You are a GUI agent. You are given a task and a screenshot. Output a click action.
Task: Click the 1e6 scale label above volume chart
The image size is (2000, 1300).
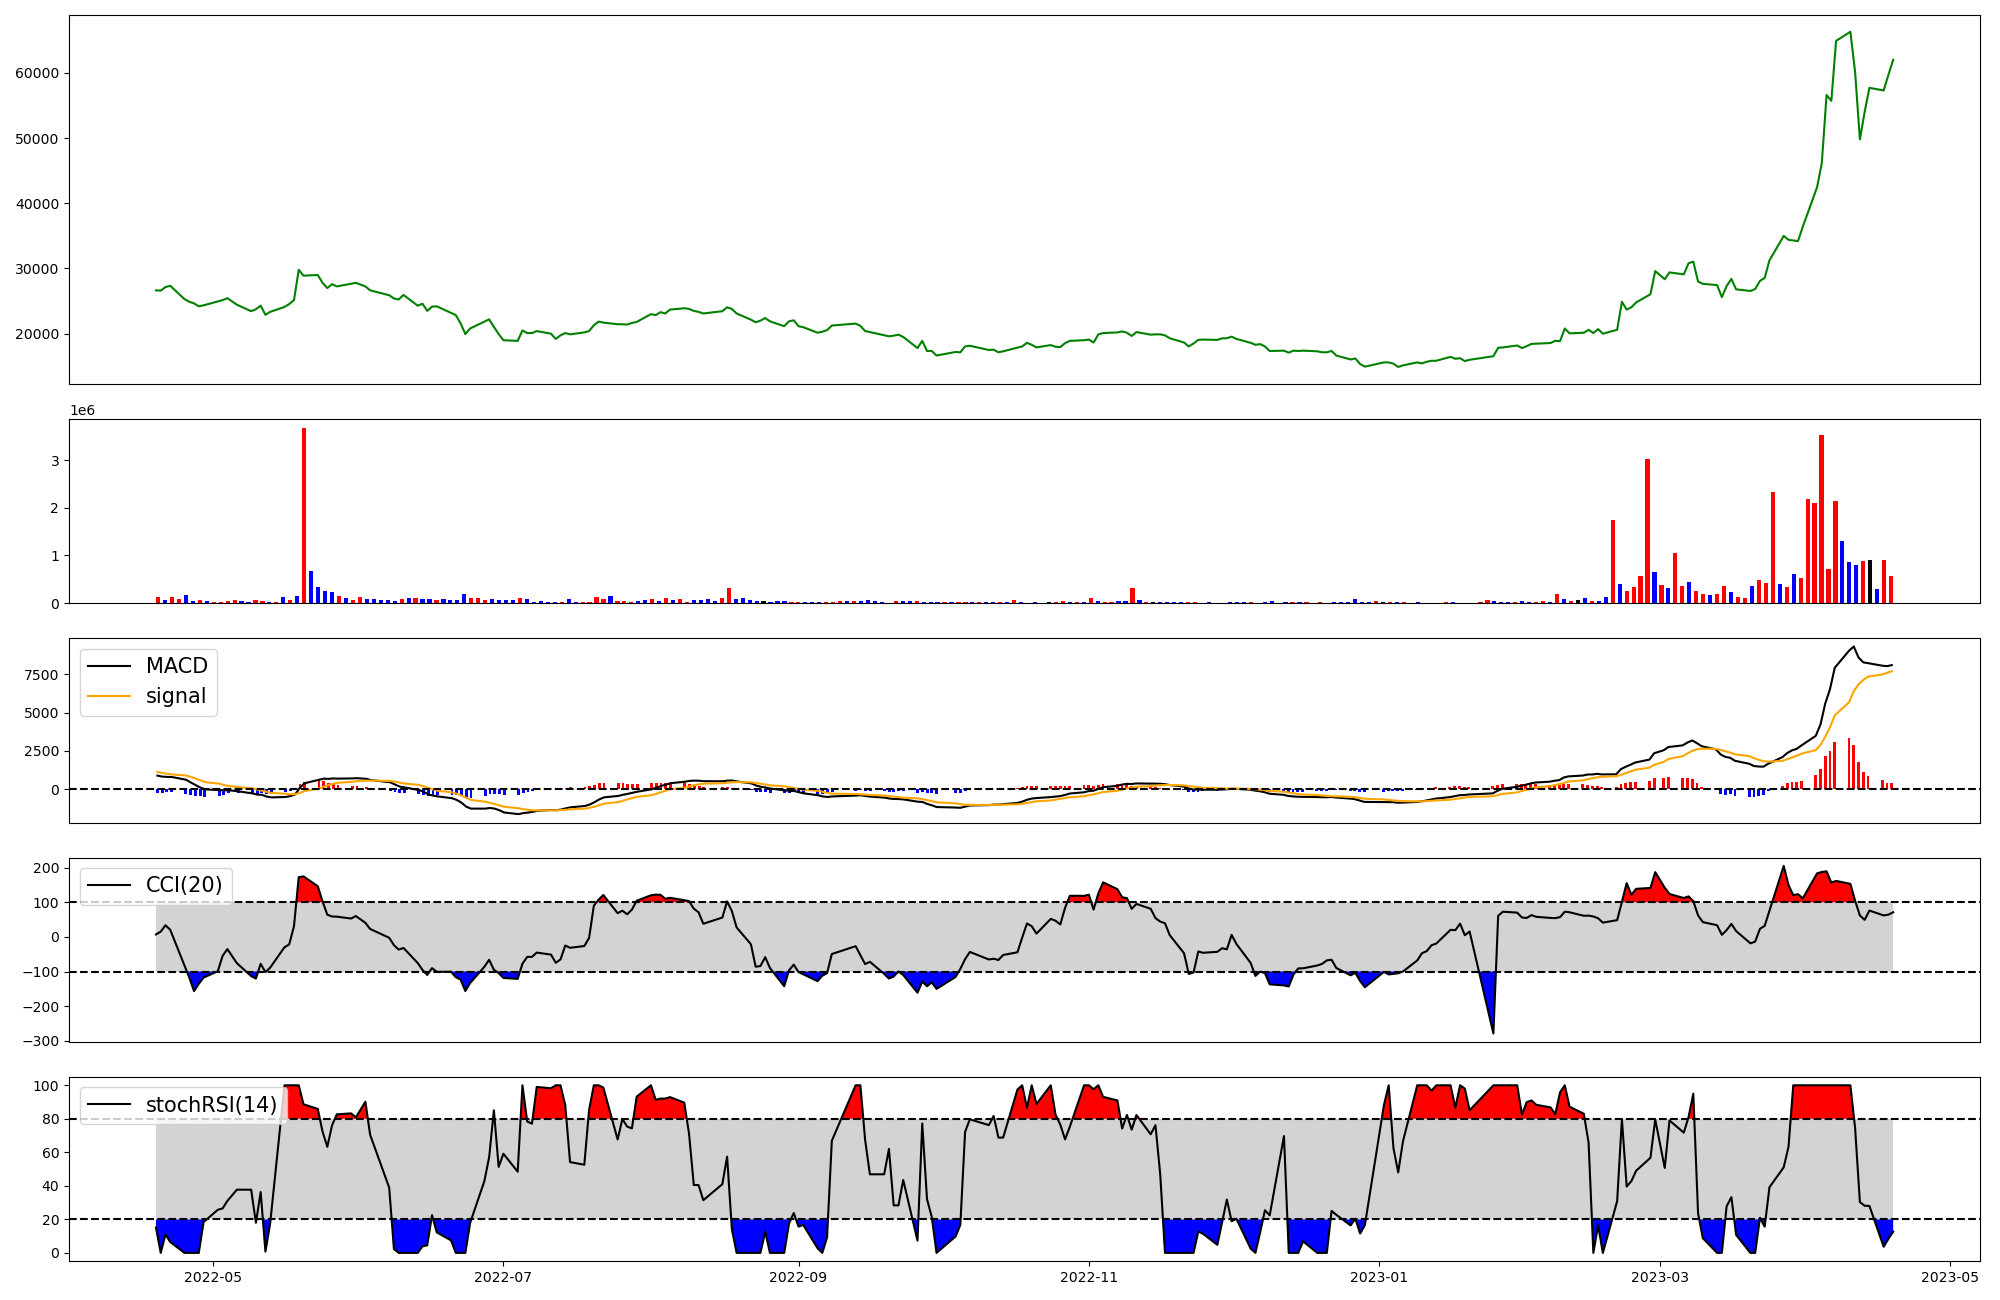point(82,411)
